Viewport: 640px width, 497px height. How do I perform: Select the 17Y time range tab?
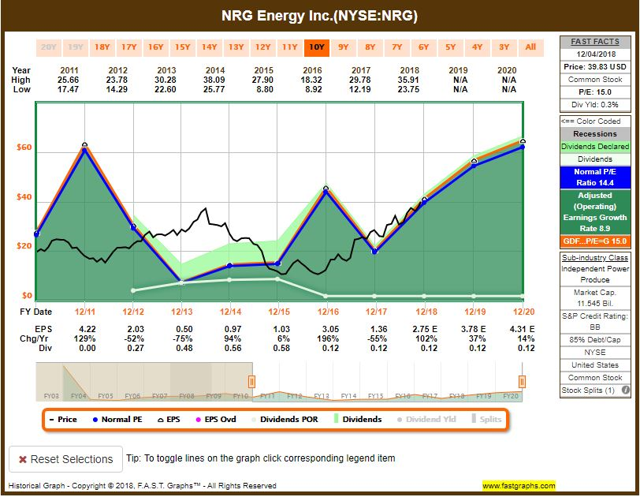pos(129,47)
